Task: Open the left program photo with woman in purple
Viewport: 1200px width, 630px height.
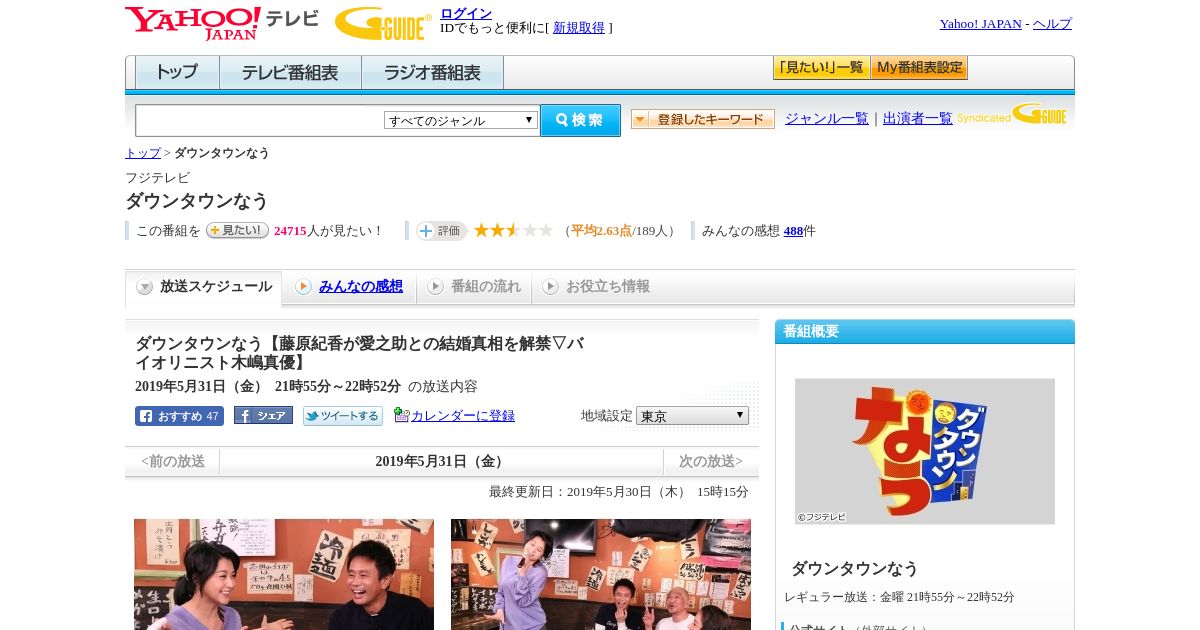Action: coord(284,574)
